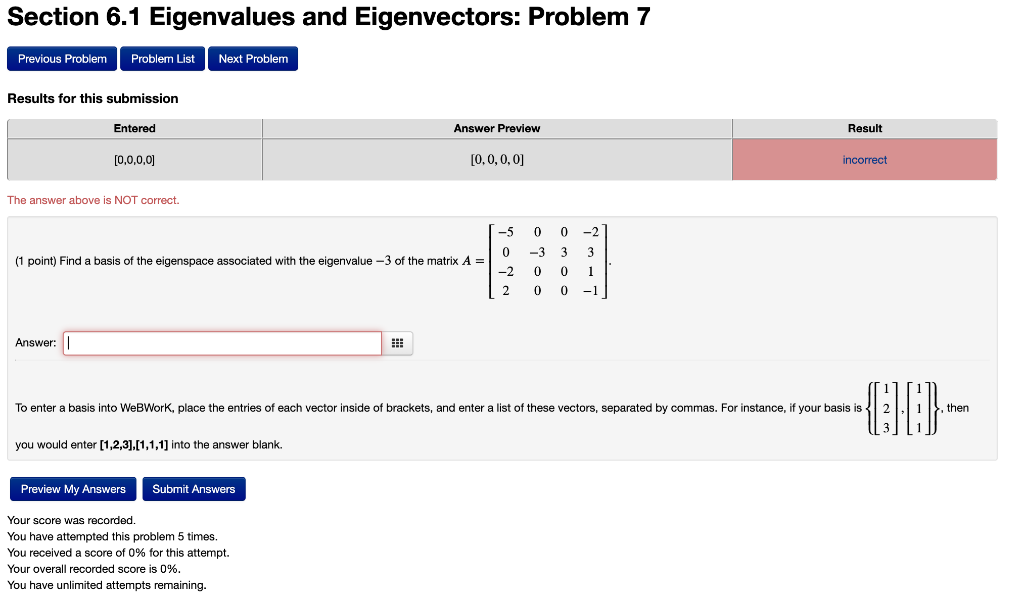1024x600 pixels.
Task: Advance with the Next Problem button
Action: point(252,58)
